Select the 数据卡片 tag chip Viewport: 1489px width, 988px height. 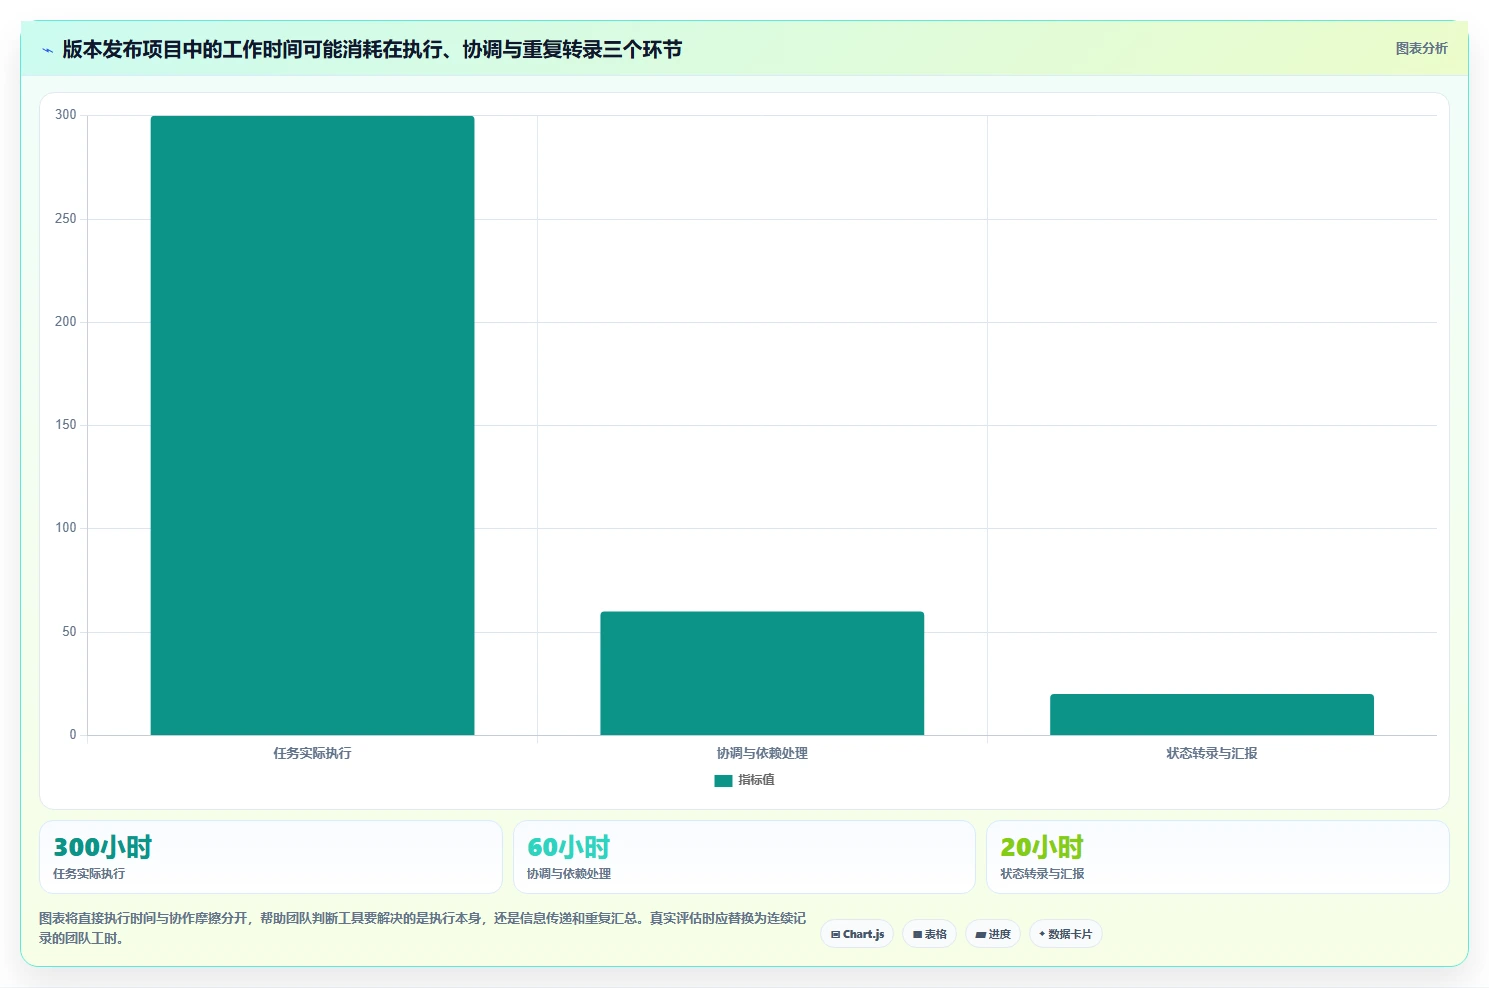click(x=1065, y=934)
